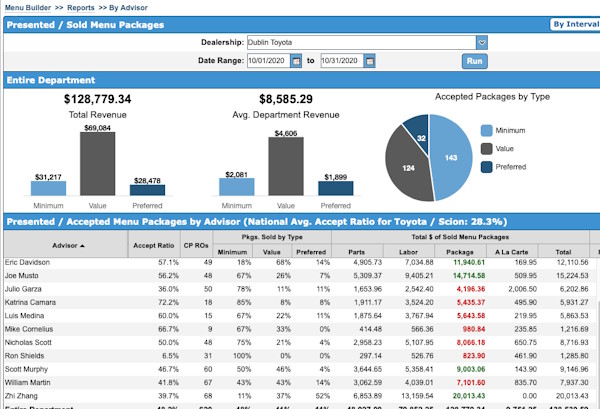This screenshot has width=600, height=409.
Task: Click the Preferred legend swatch icon
Action: [x=487, y=167]
